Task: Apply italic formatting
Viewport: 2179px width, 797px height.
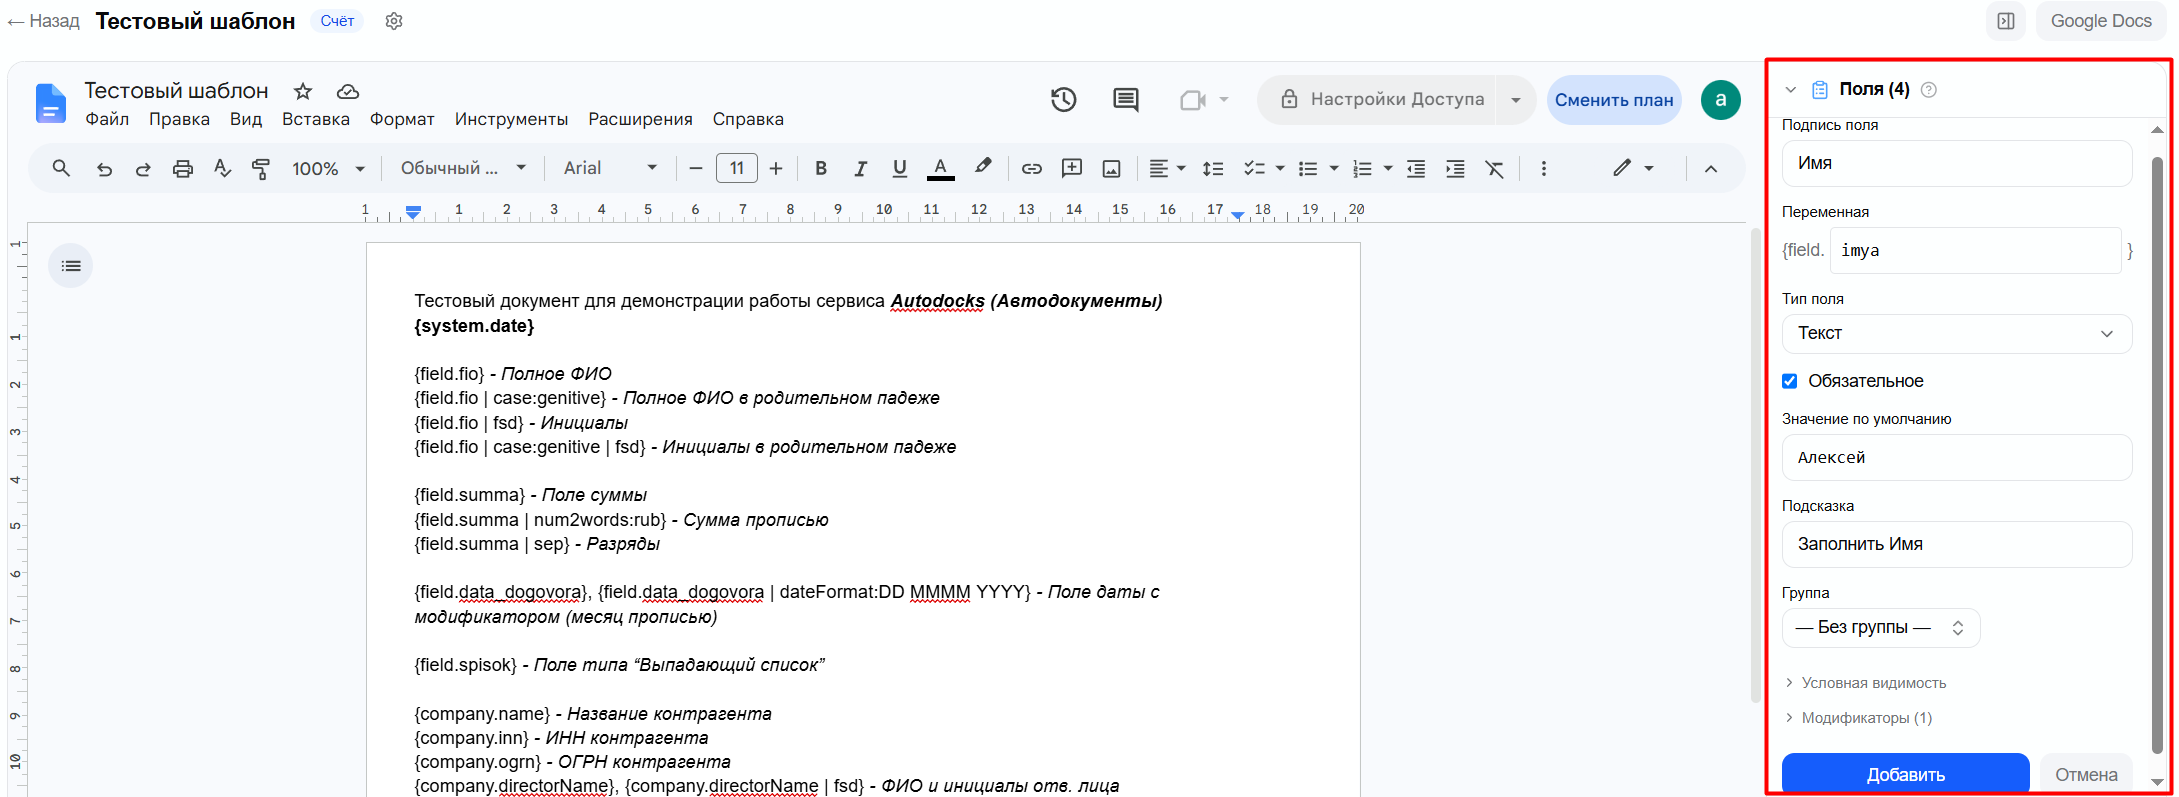Action: tap(860, 168)
